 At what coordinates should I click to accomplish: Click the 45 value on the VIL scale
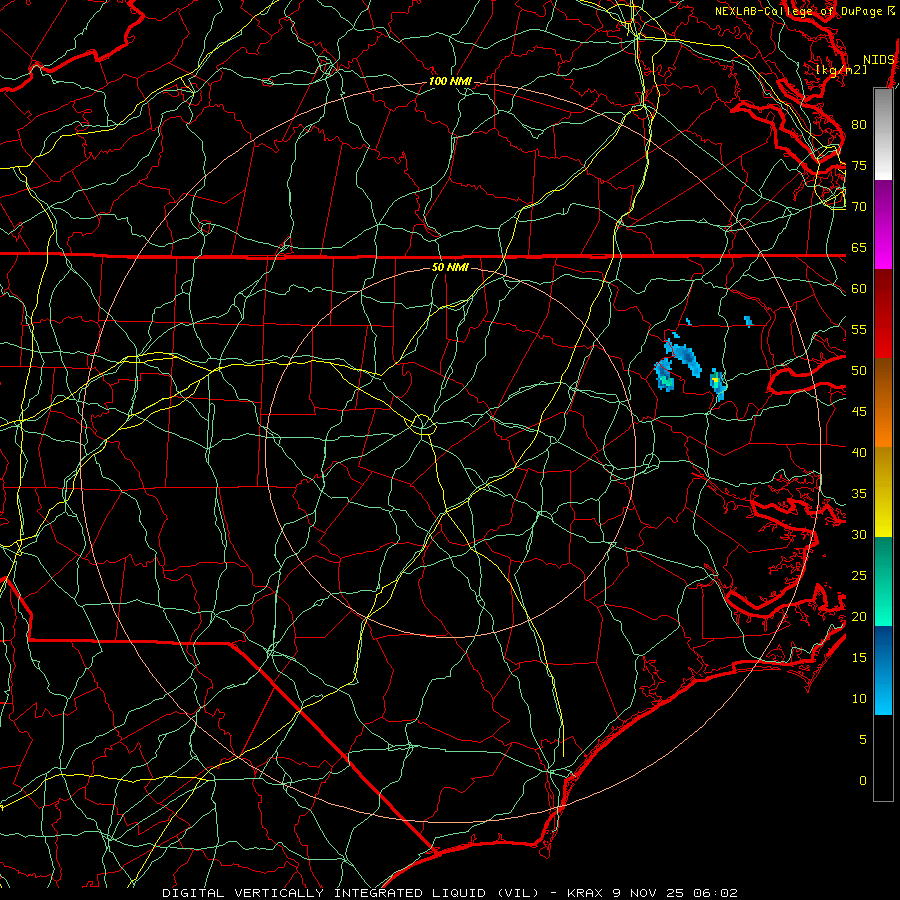859,412
